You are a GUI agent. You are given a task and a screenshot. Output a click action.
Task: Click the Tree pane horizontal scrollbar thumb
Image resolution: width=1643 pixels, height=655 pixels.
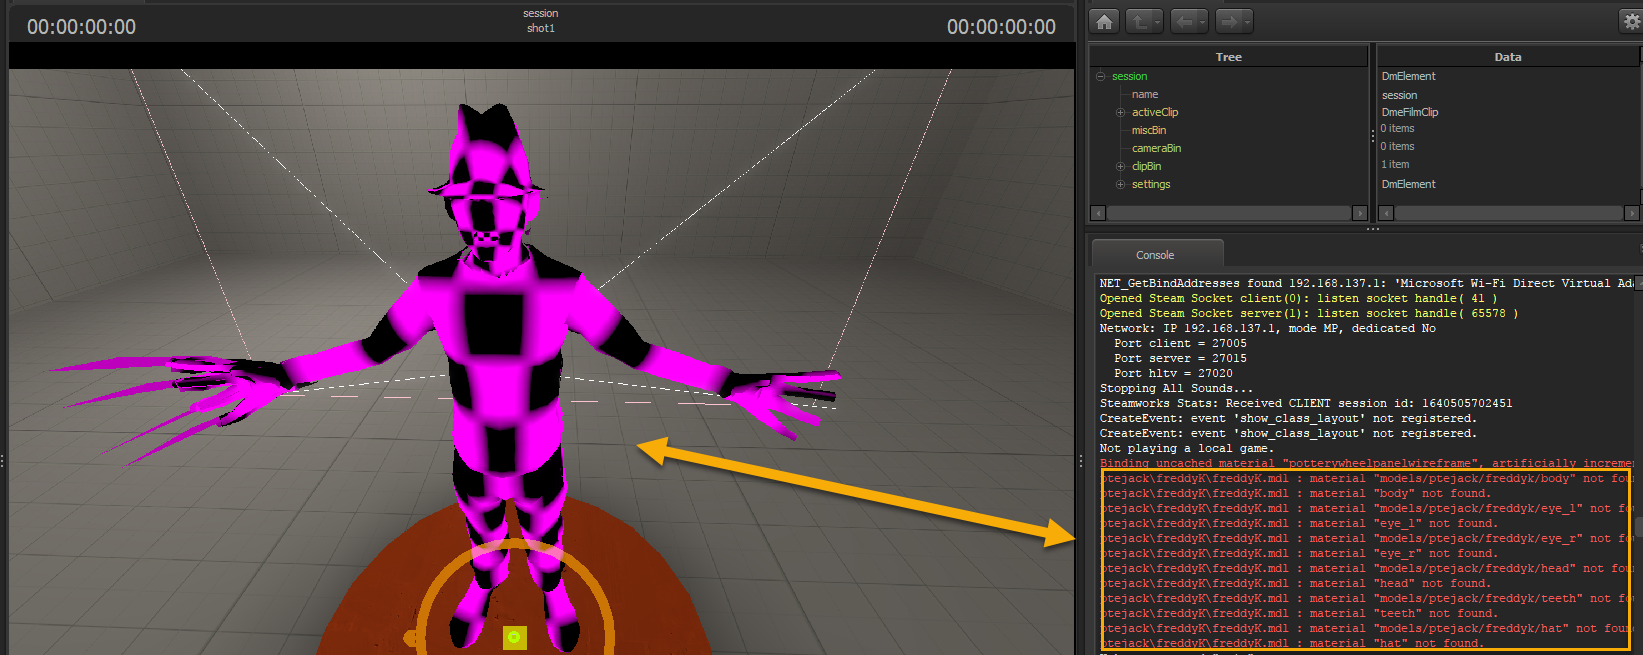(1228, 213)
